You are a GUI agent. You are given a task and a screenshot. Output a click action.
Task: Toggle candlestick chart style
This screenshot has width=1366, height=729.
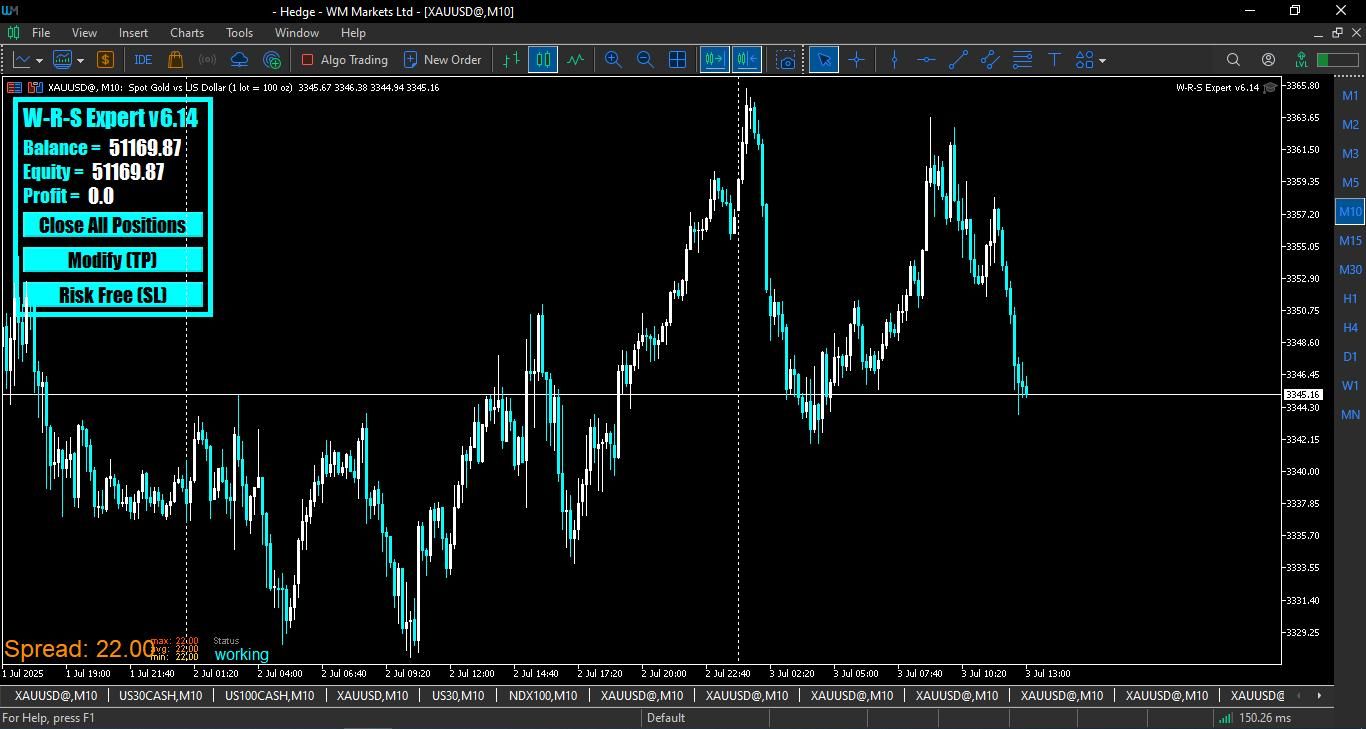click(543, 60)
